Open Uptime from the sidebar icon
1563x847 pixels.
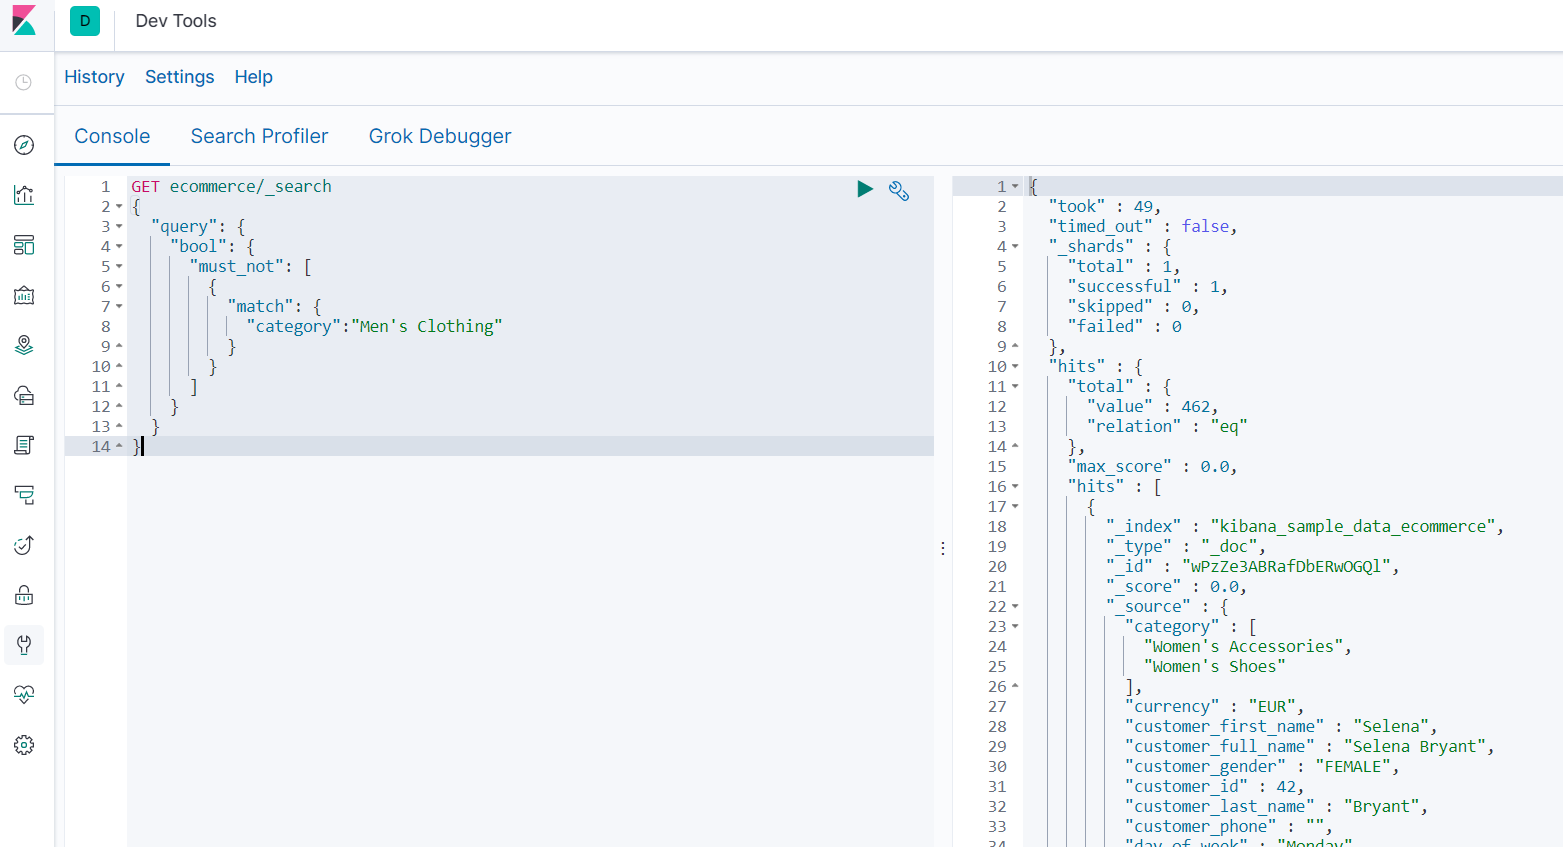point(24,545)
